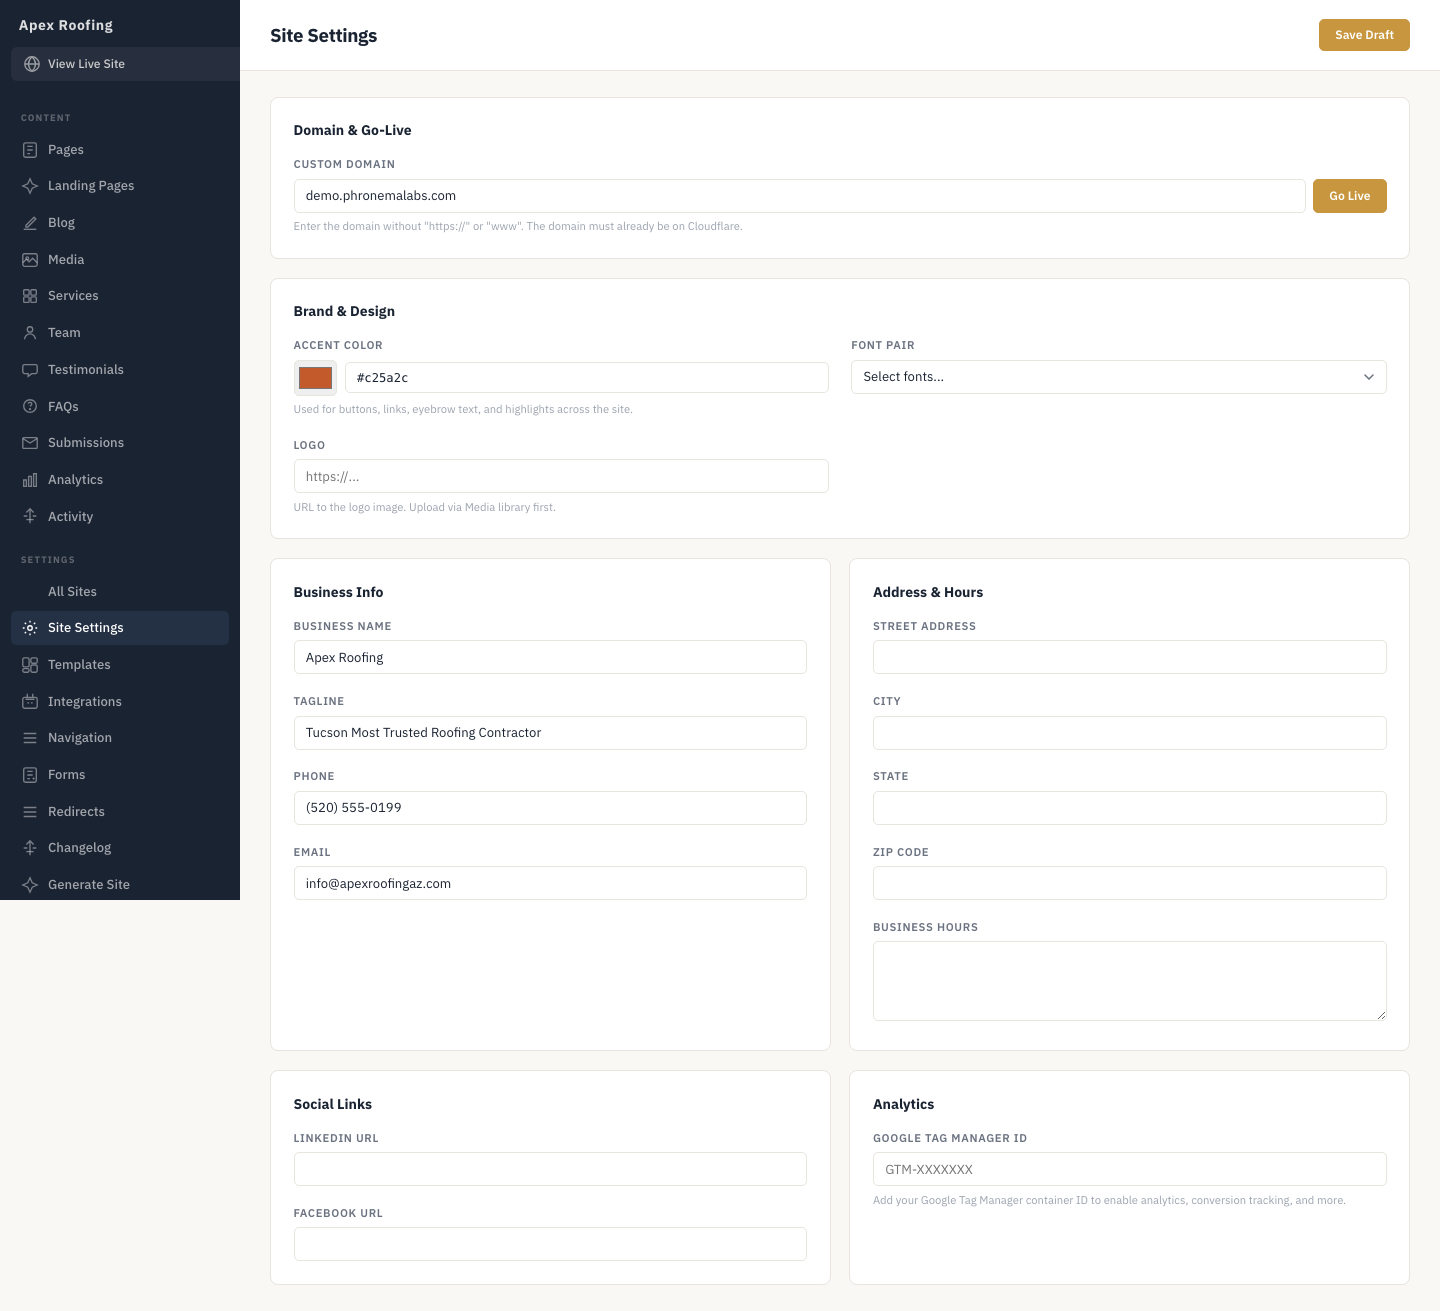
Task: Click the Save Draft button
Action: (x=1364, y=35)
